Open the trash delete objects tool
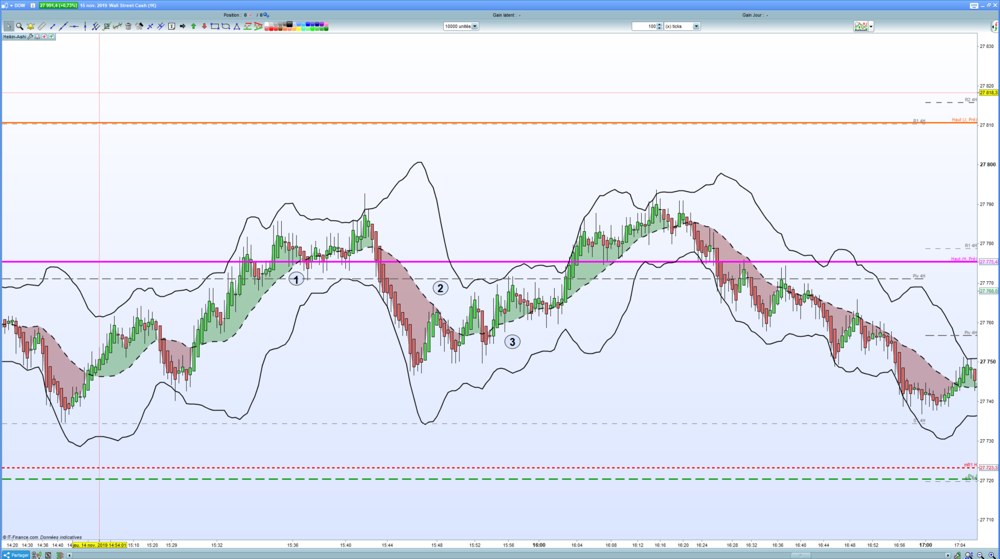 [x=128, y=26]
